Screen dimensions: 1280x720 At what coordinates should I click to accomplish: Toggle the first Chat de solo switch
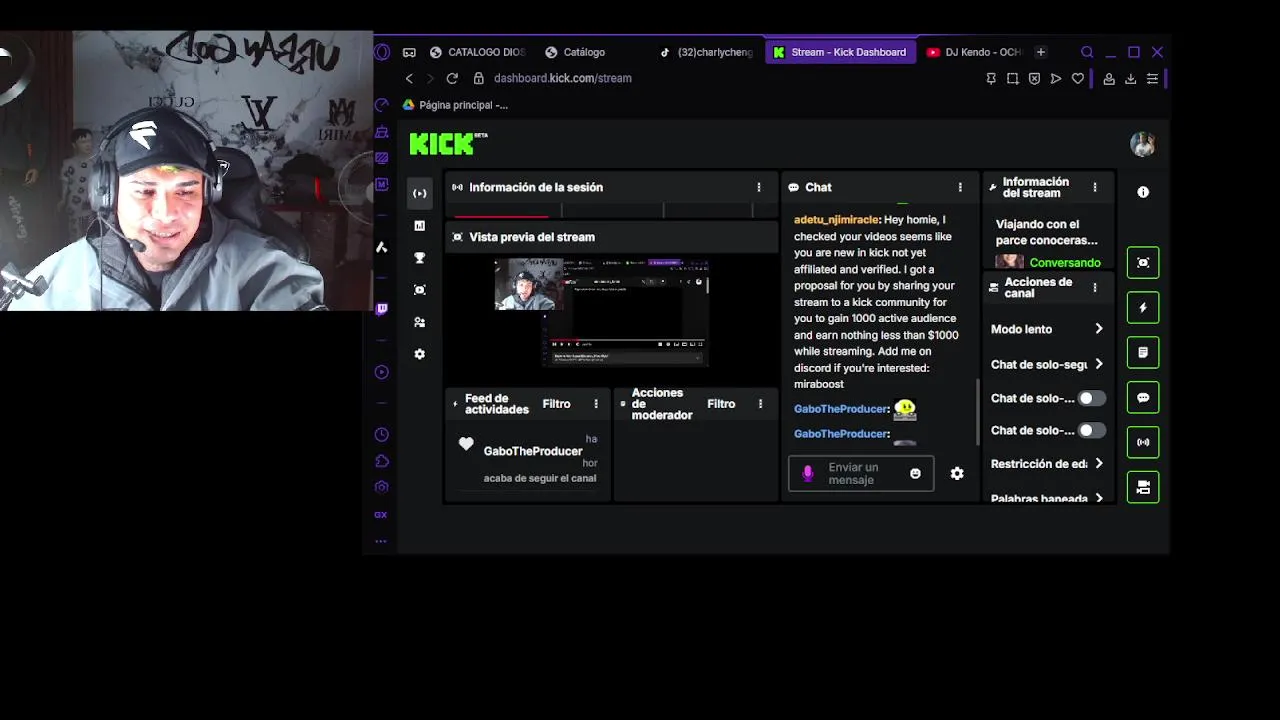[1091, 398]
